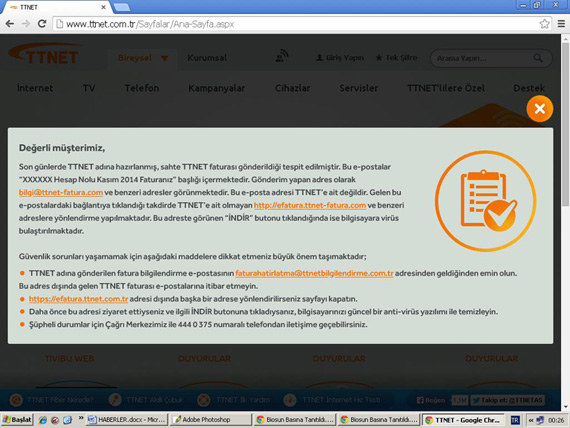Screen dimensions: 570x428
Task: Open the Başlat start button
Action: click(x=17, y=420)
